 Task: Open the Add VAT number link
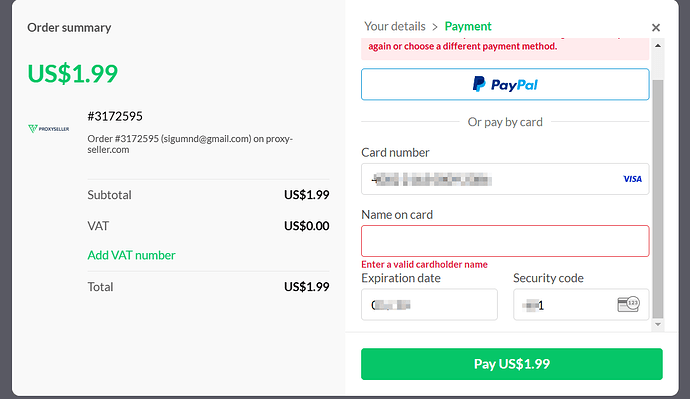click(x=131, y=255)
